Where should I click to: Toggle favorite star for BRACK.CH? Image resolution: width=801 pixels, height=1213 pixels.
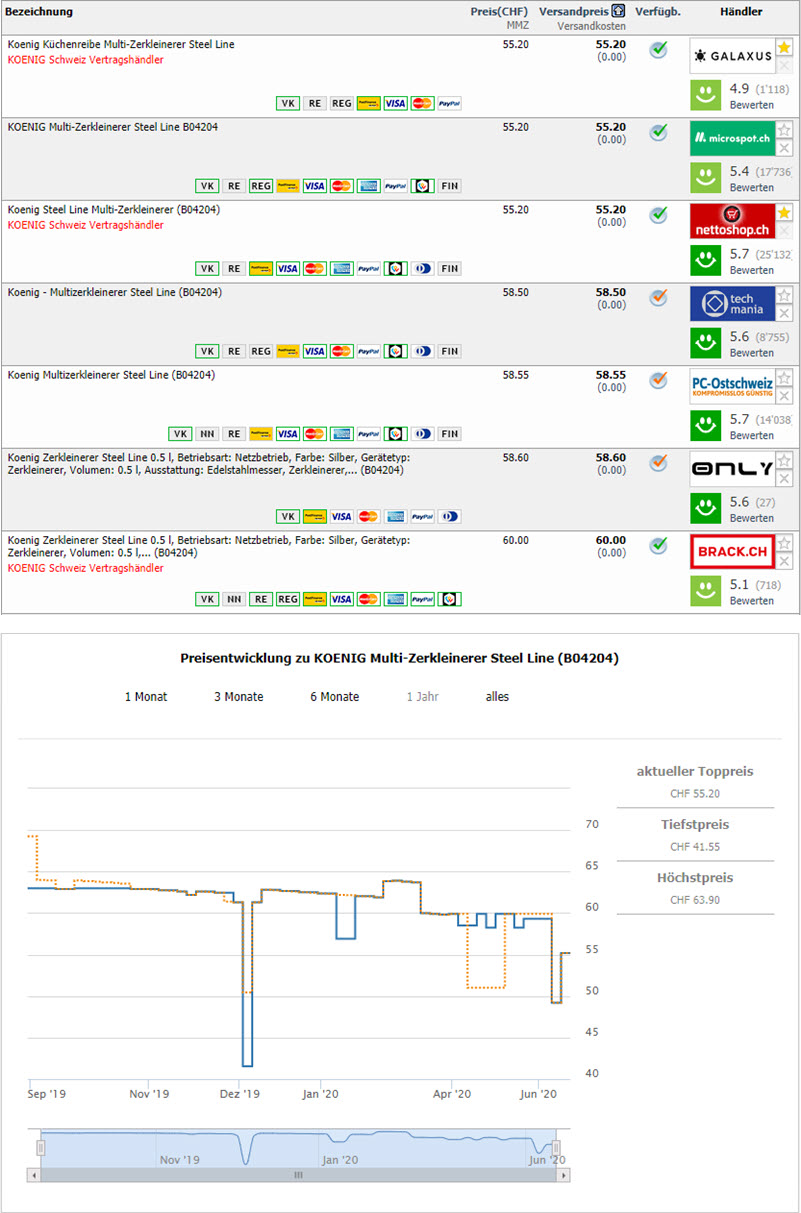(785, 543)
